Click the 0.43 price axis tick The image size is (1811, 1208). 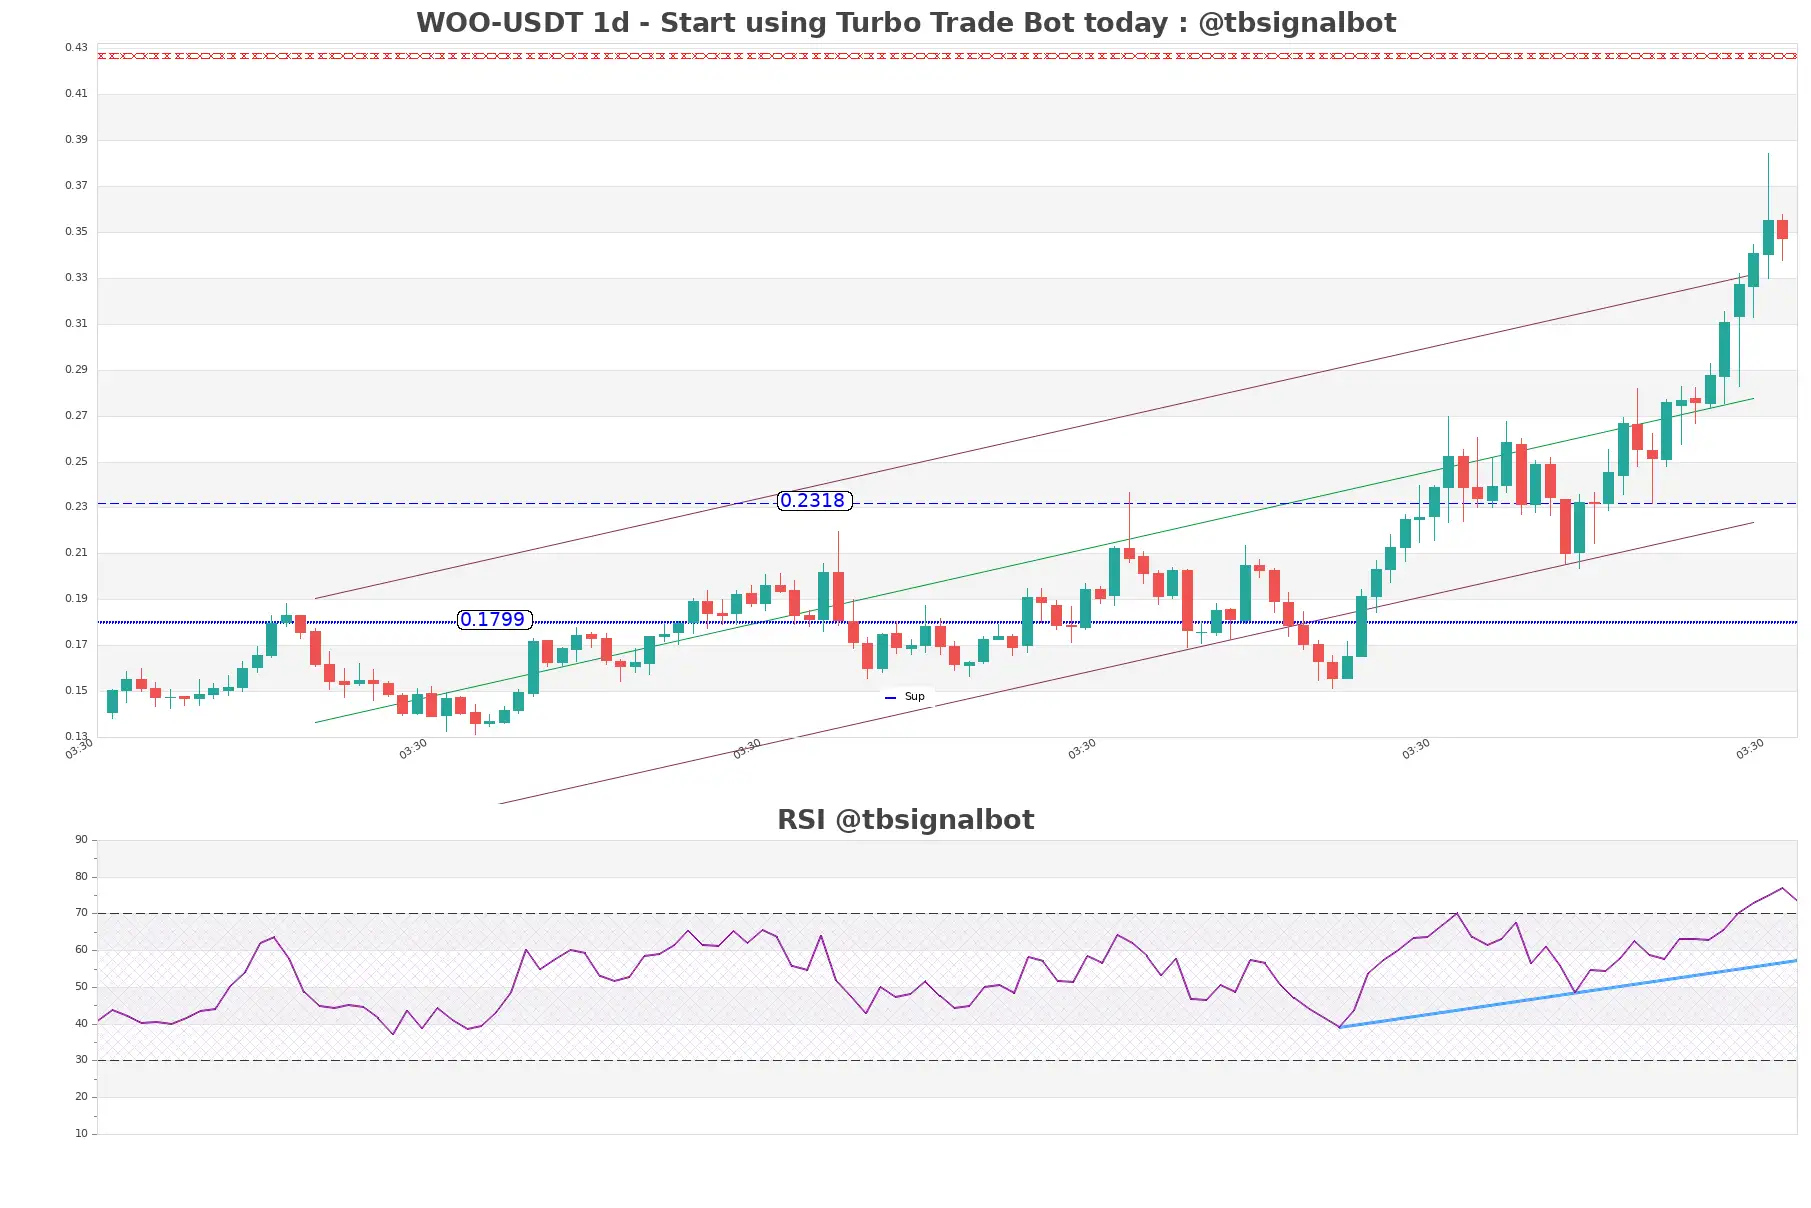pyautogui.click(x=76, y=47)
